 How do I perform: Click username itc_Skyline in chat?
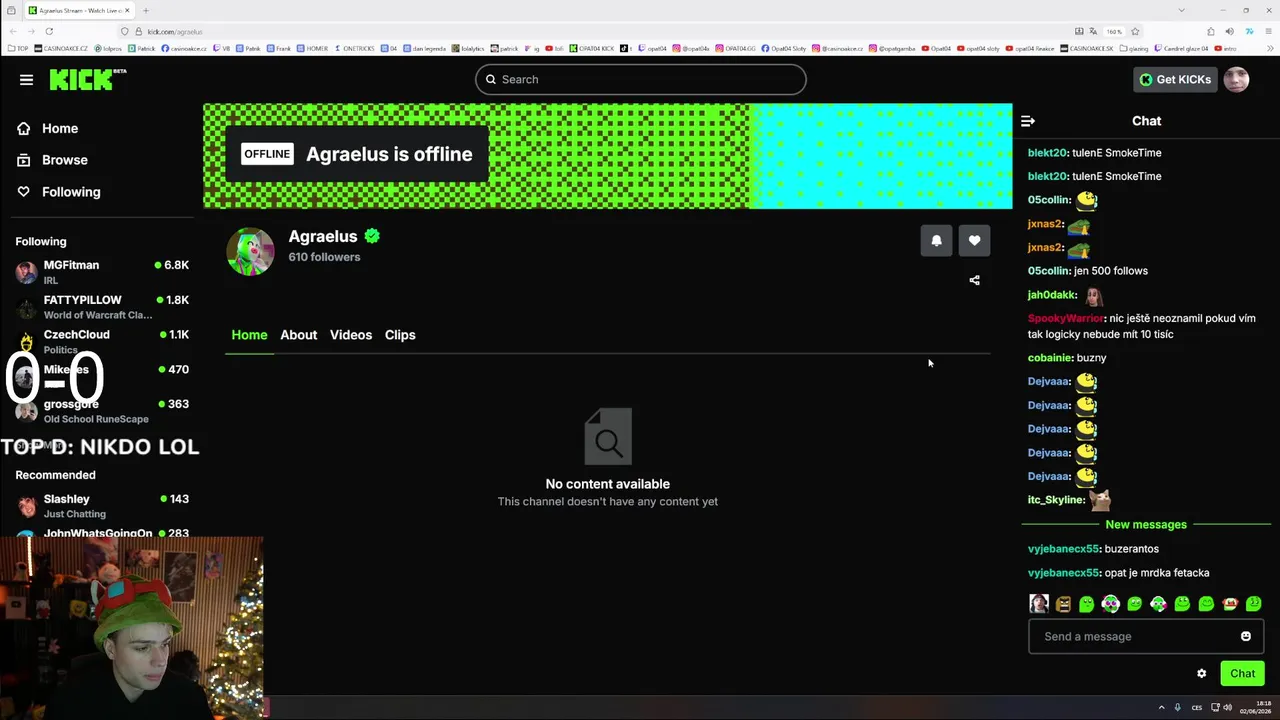pyautogui.click(x=1056, y=500)
